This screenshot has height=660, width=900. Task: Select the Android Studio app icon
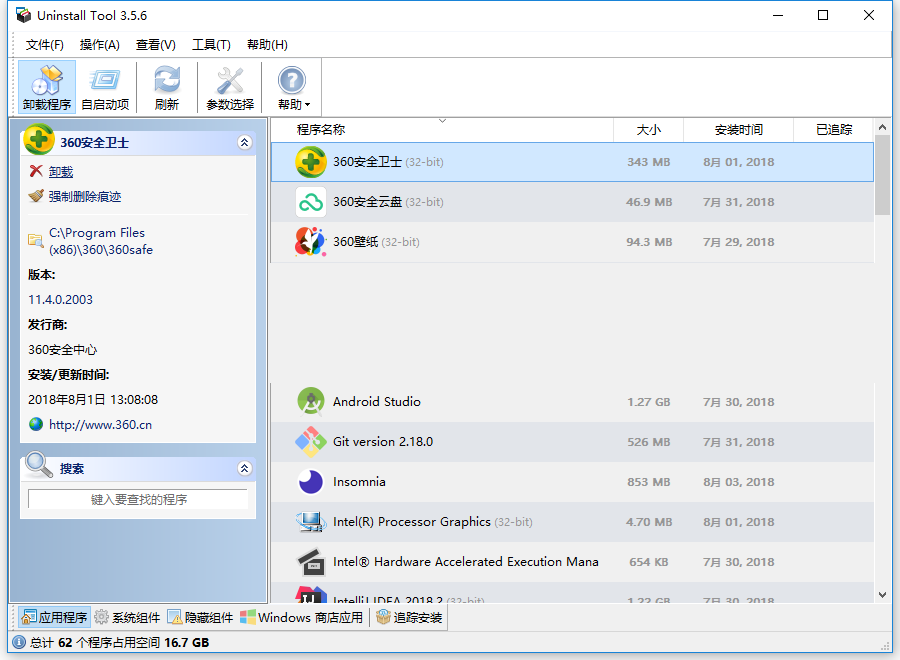[x=310, y=401]
